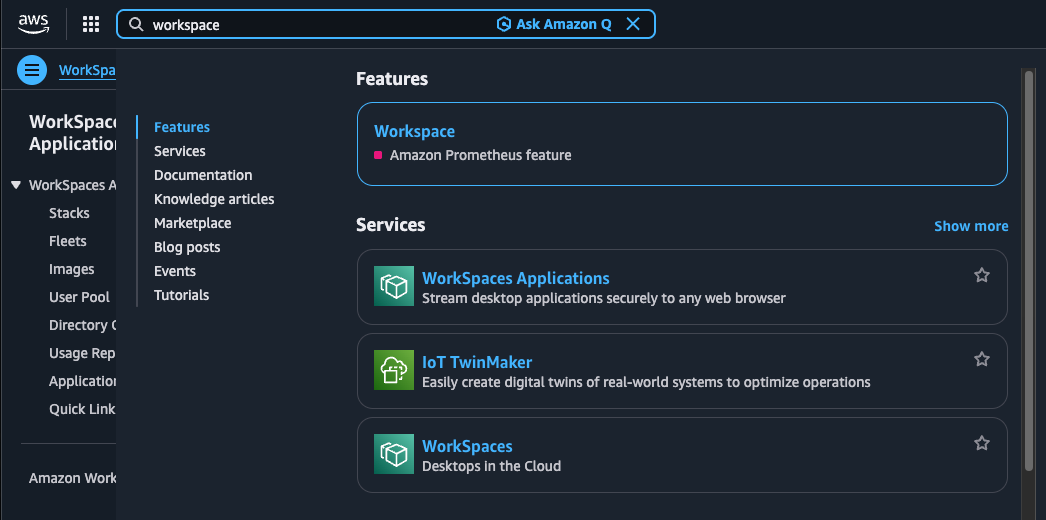The width and height of the screenshot is (1046, 520).
Task: Click the IoT TwinMaker service icon
Action: tap(393, 370)
